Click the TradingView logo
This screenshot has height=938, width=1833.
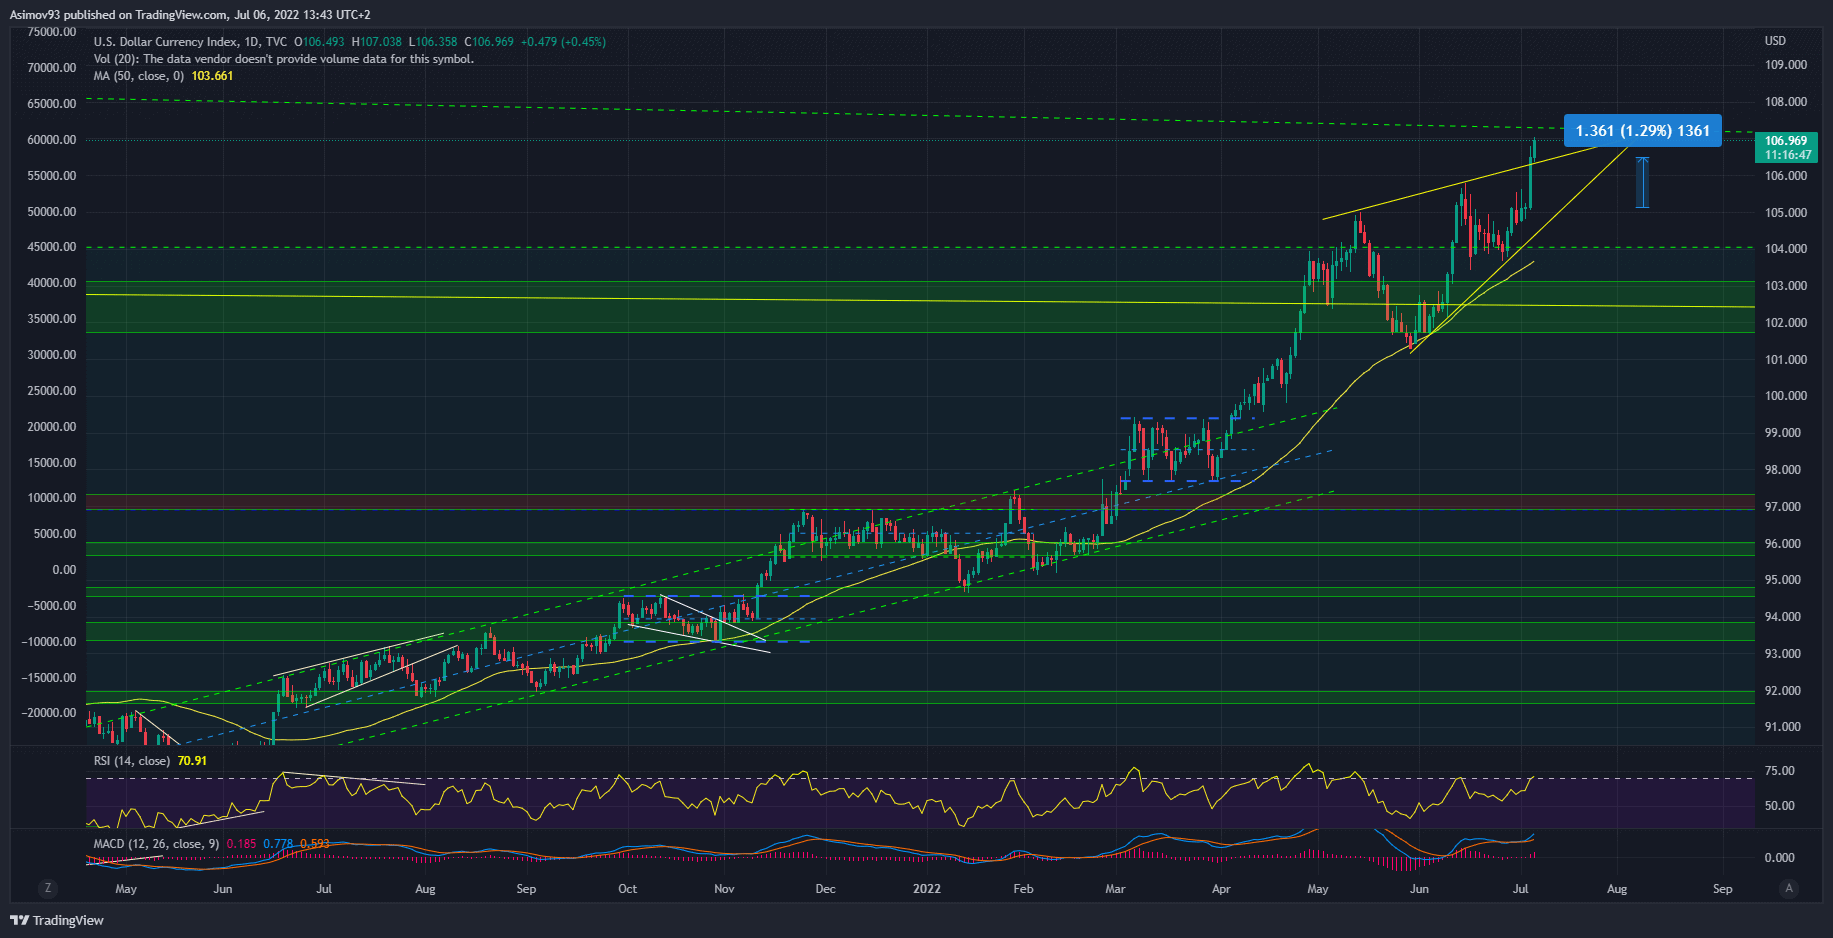[57, 920]
